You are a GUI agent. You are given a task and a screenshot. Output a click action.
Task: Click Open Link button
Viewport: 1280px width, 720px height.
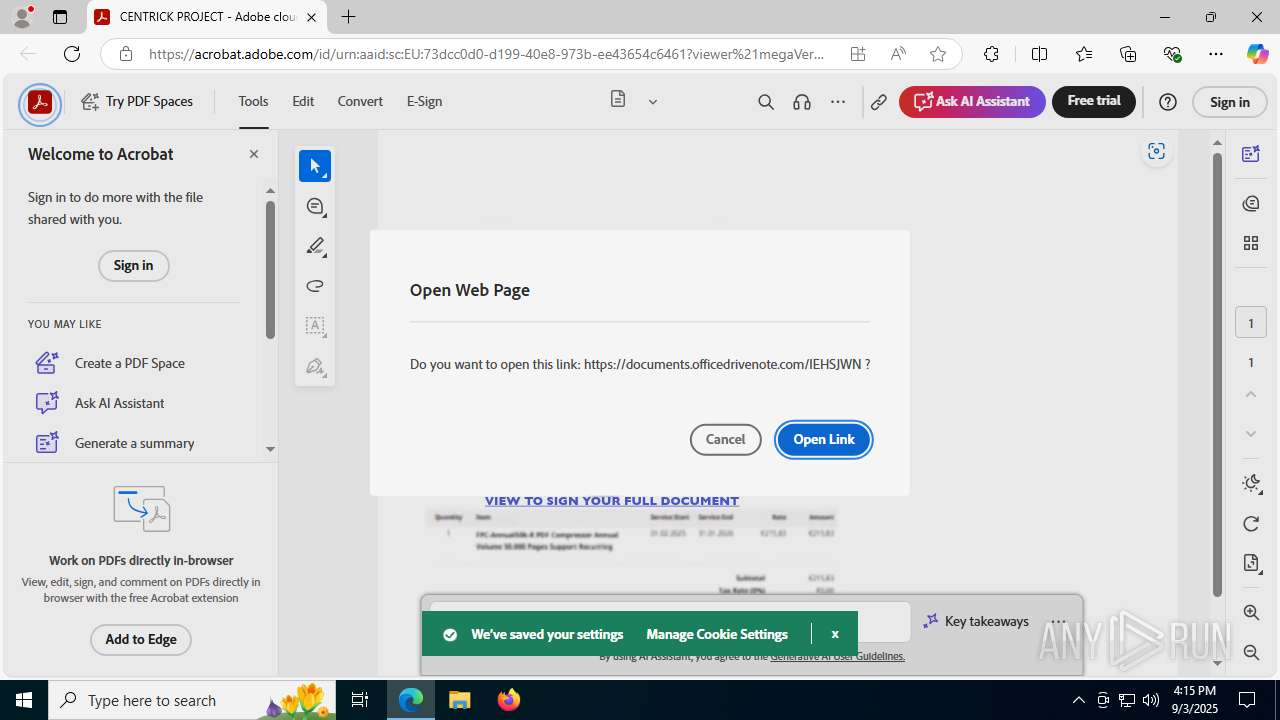click(x=824, y=439)
